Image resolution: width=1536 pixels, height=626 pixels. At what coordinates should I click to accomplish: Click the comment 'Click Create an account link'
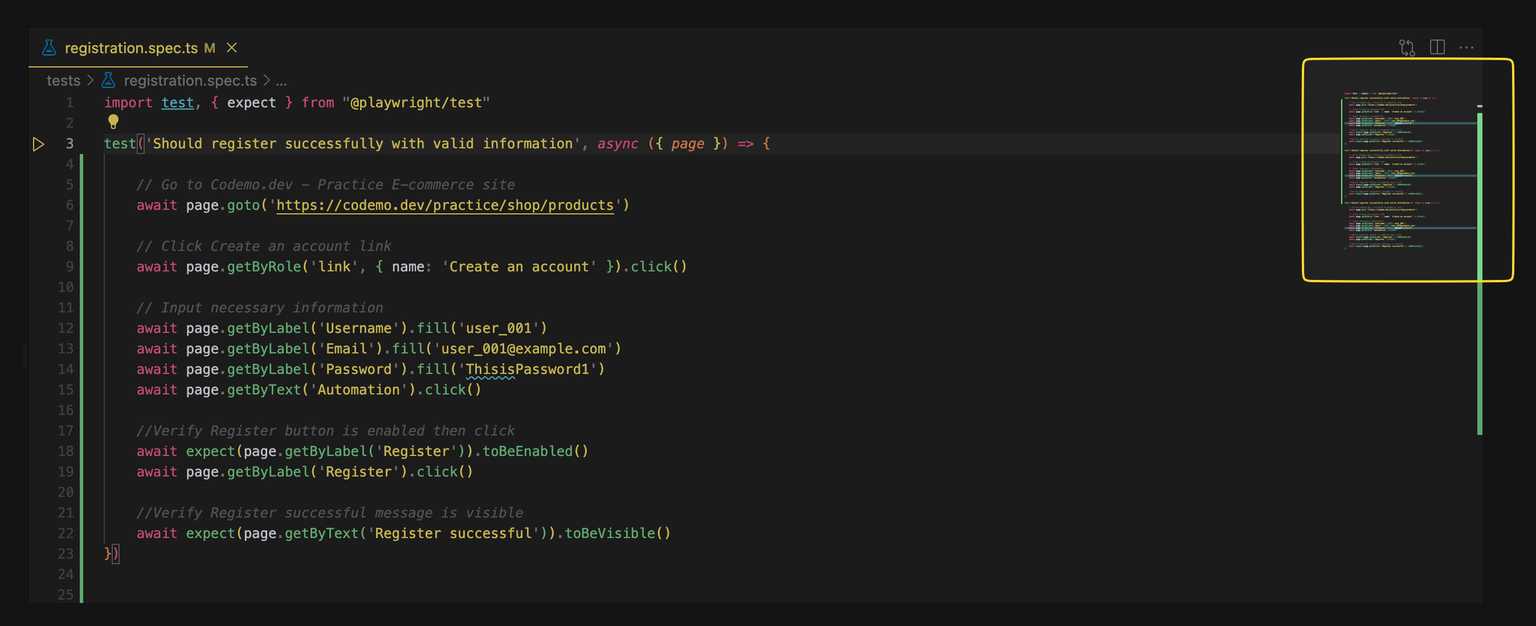[x=264, y=246]
